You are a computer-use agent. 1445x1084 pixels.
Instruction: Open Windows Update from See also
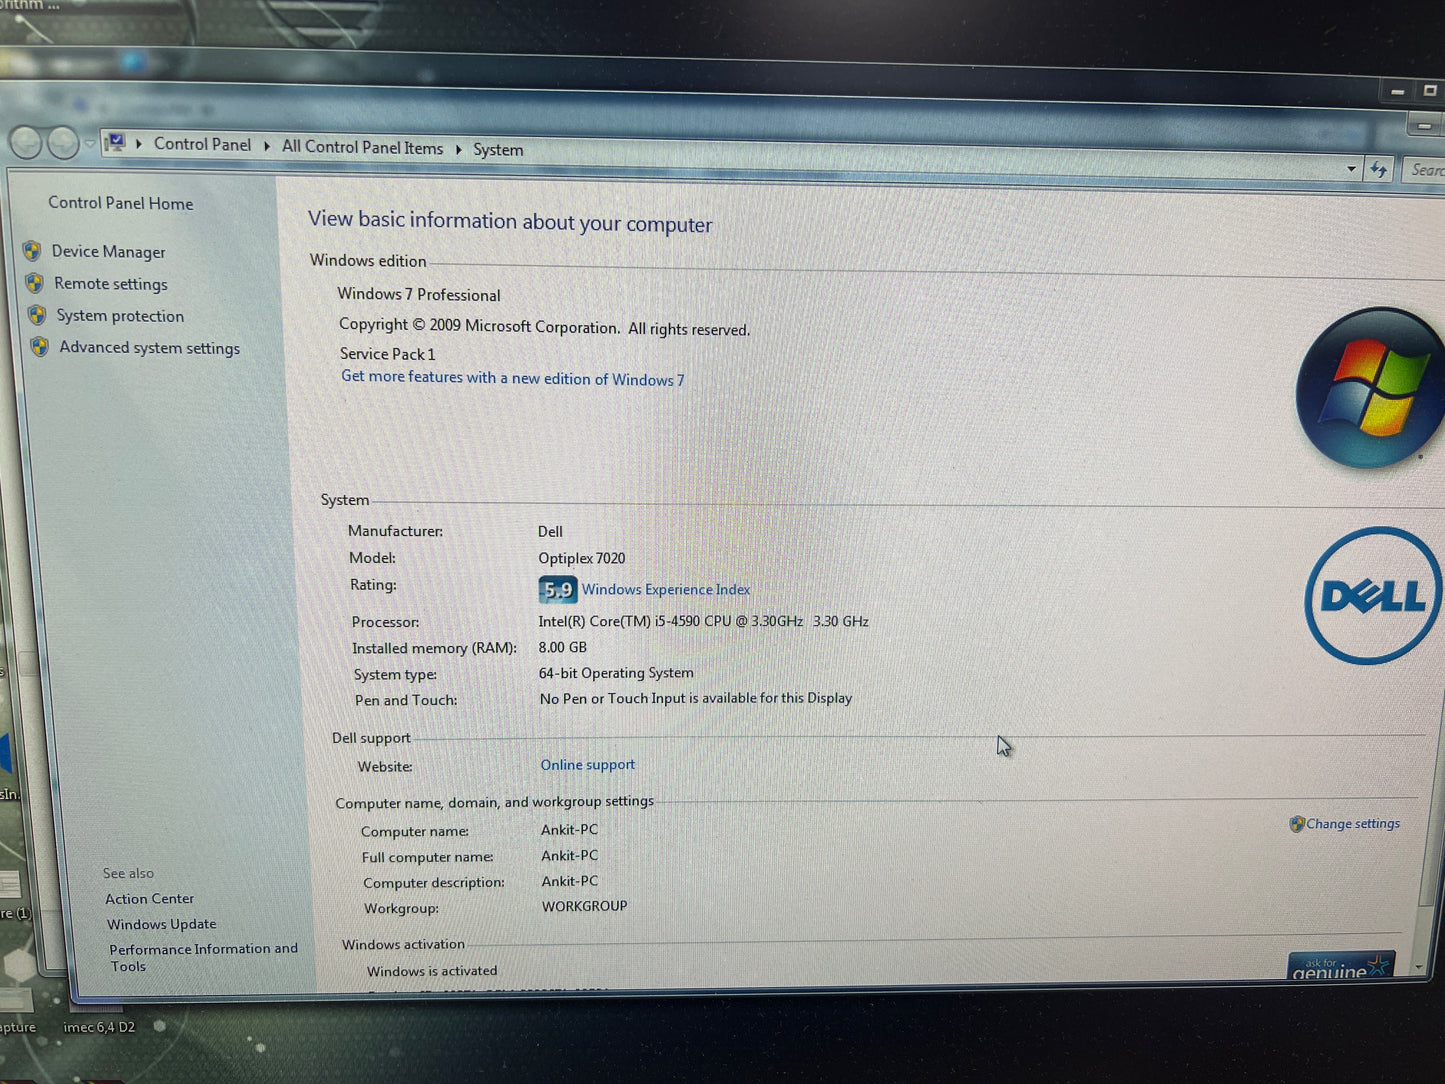click(161, 924)
